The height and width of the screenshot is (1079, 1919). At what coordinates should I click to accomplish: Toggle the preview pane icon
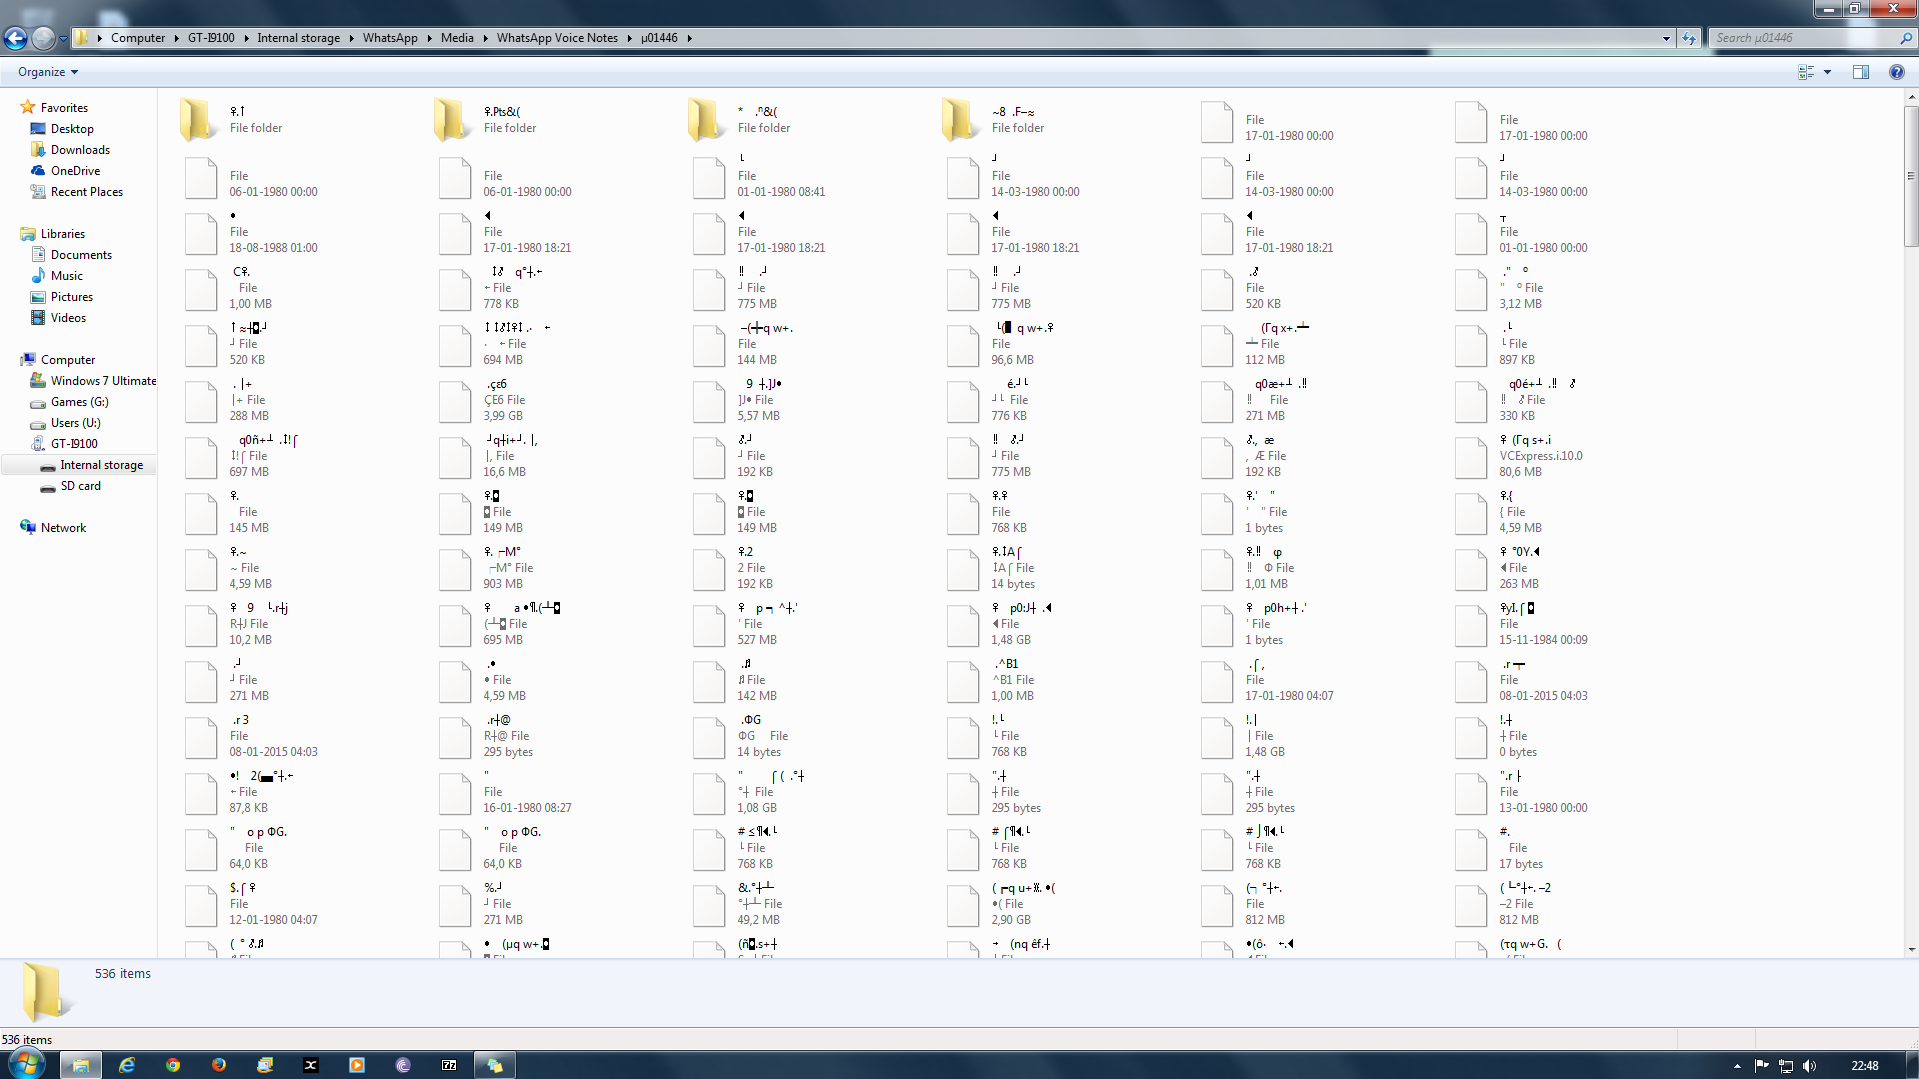tap(1861, 72)
